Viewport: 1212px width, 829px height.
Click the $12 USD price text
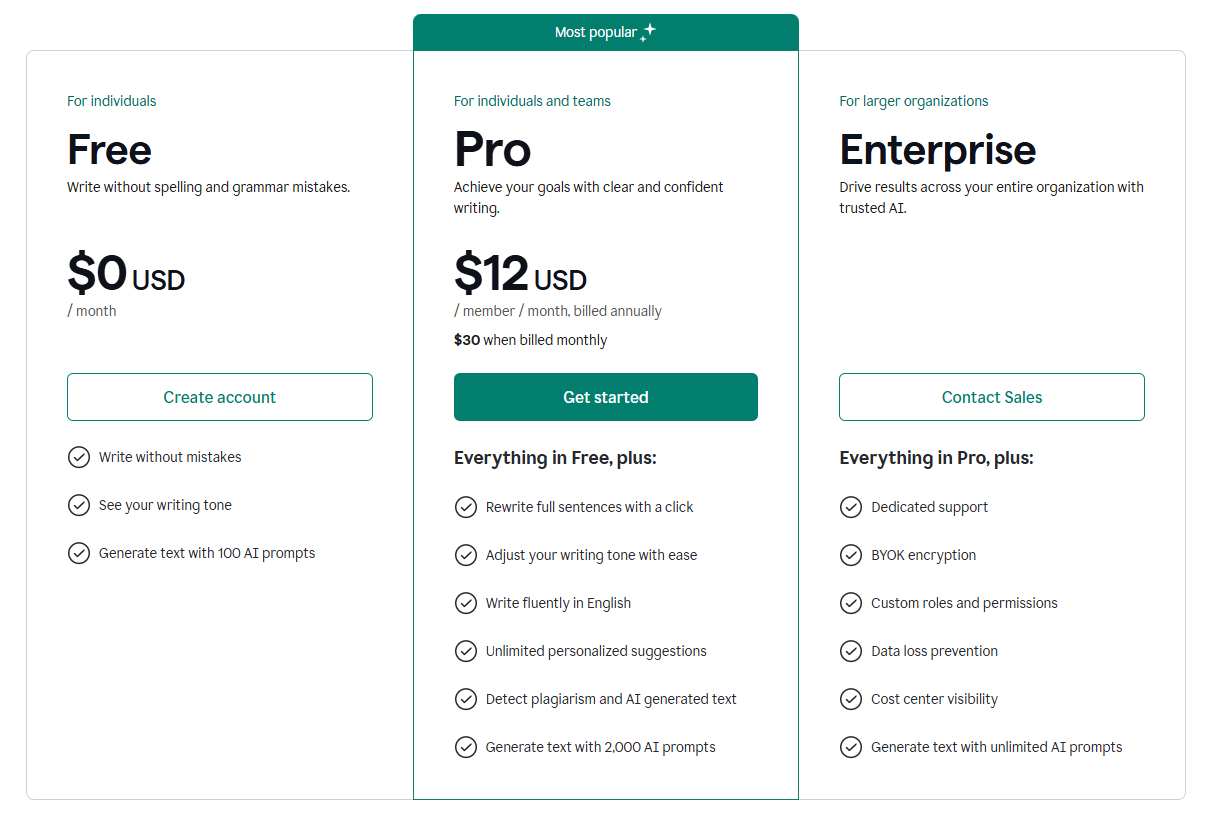[x=520, y=273]
